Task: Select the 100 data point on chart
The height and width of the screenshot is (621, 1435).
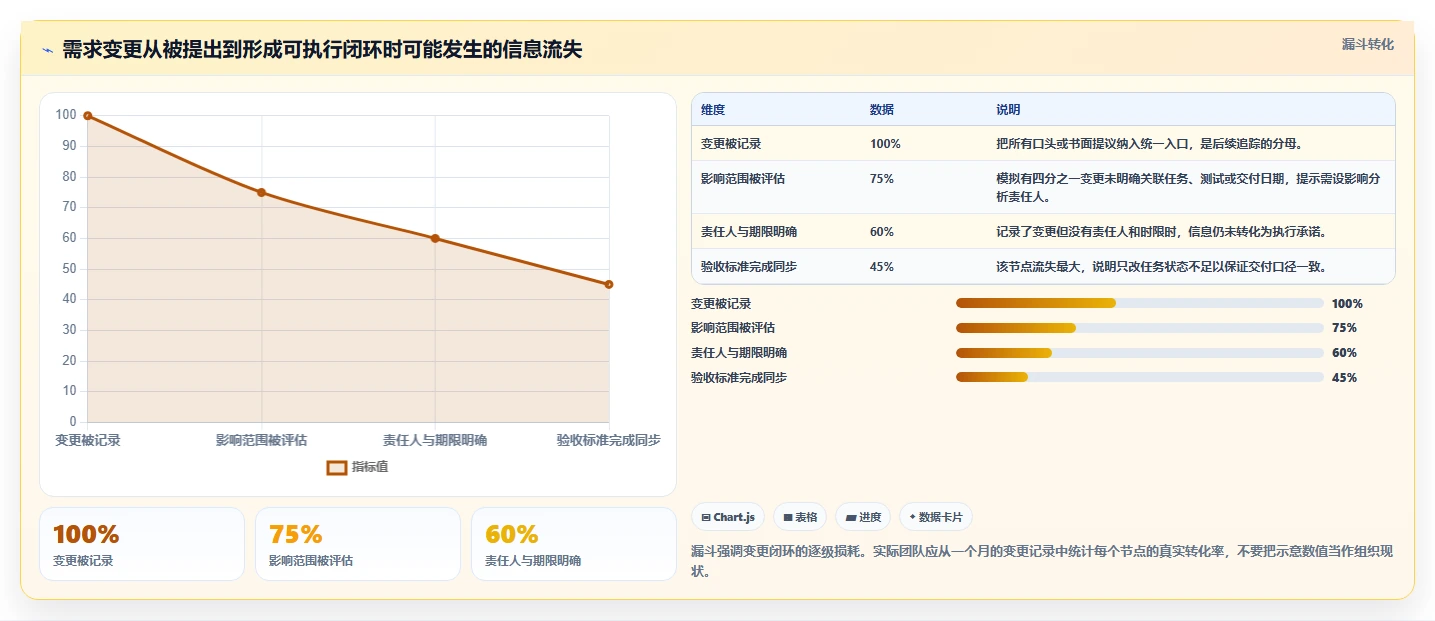Action: click(x=88, y=116)
